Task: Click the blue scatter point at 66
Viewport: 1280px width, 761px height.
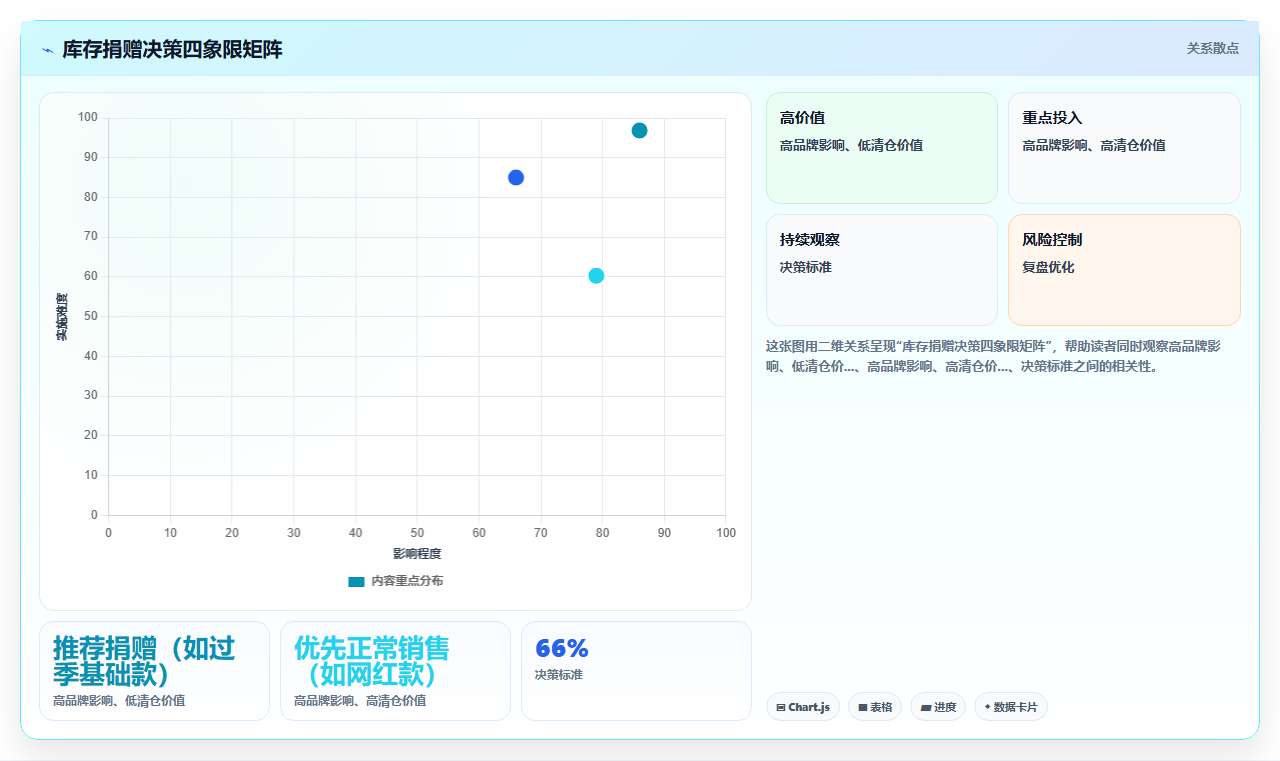Action: point(516,177)
